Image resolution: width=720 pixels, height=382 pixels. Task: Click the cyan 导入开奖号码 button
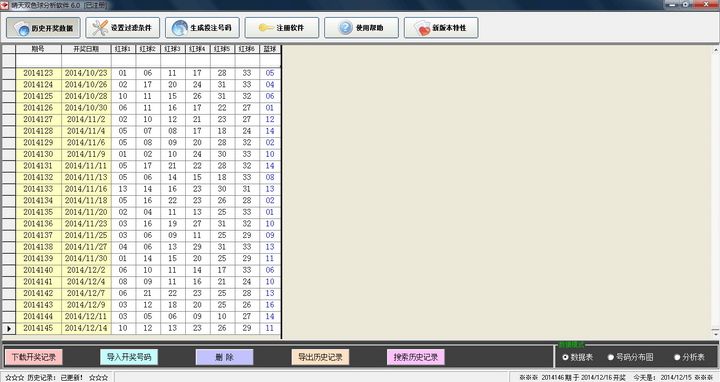pos(129,357)
